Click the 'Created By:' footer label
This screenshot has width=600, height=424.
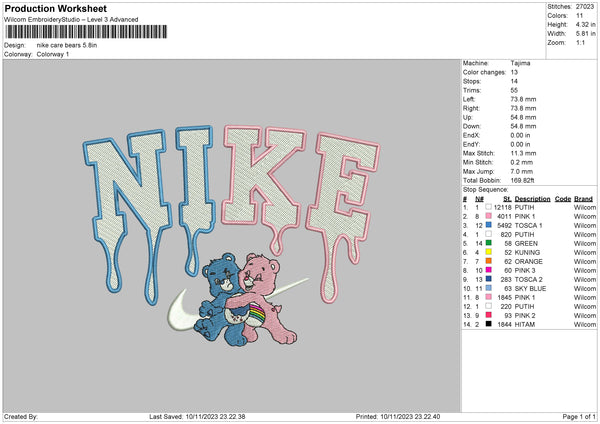[21, 416]
